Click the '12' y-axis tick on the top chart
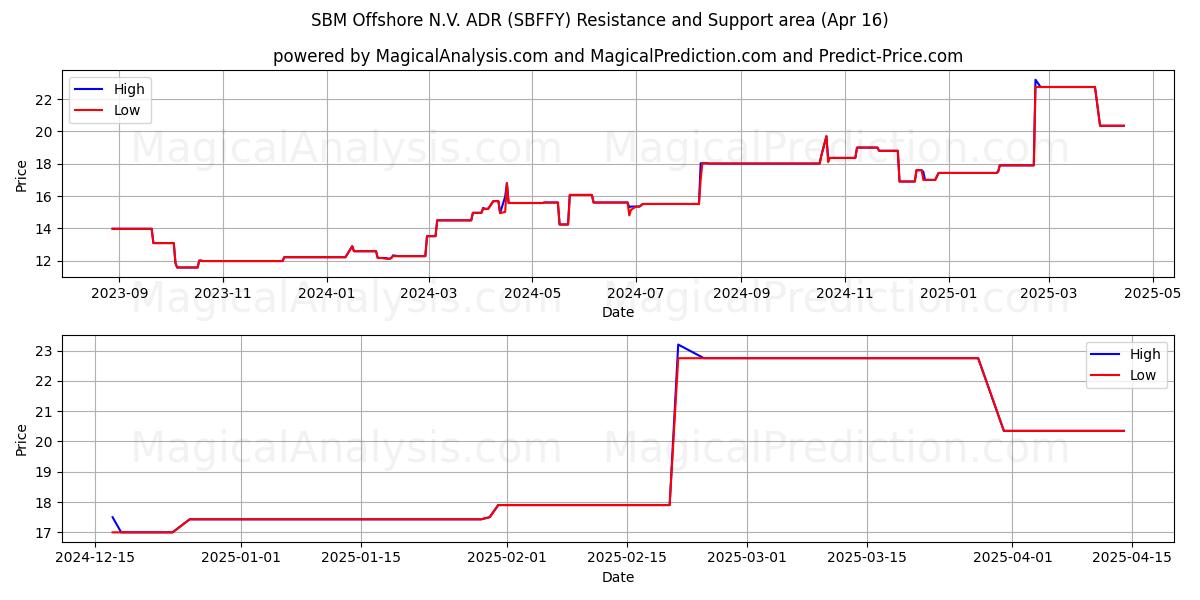Screen dimensions: 1200x600 (x=46, y=261)
